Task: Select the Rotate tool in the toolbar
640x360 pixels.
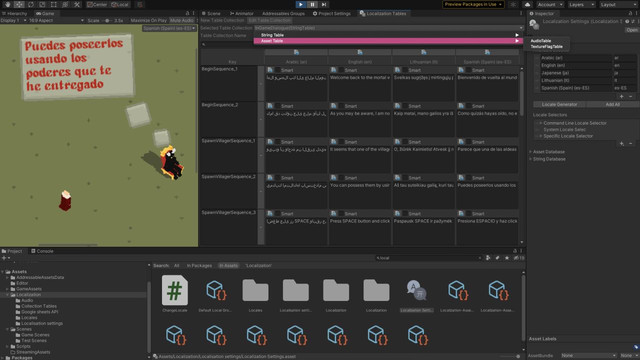Action: pos(31,4)
